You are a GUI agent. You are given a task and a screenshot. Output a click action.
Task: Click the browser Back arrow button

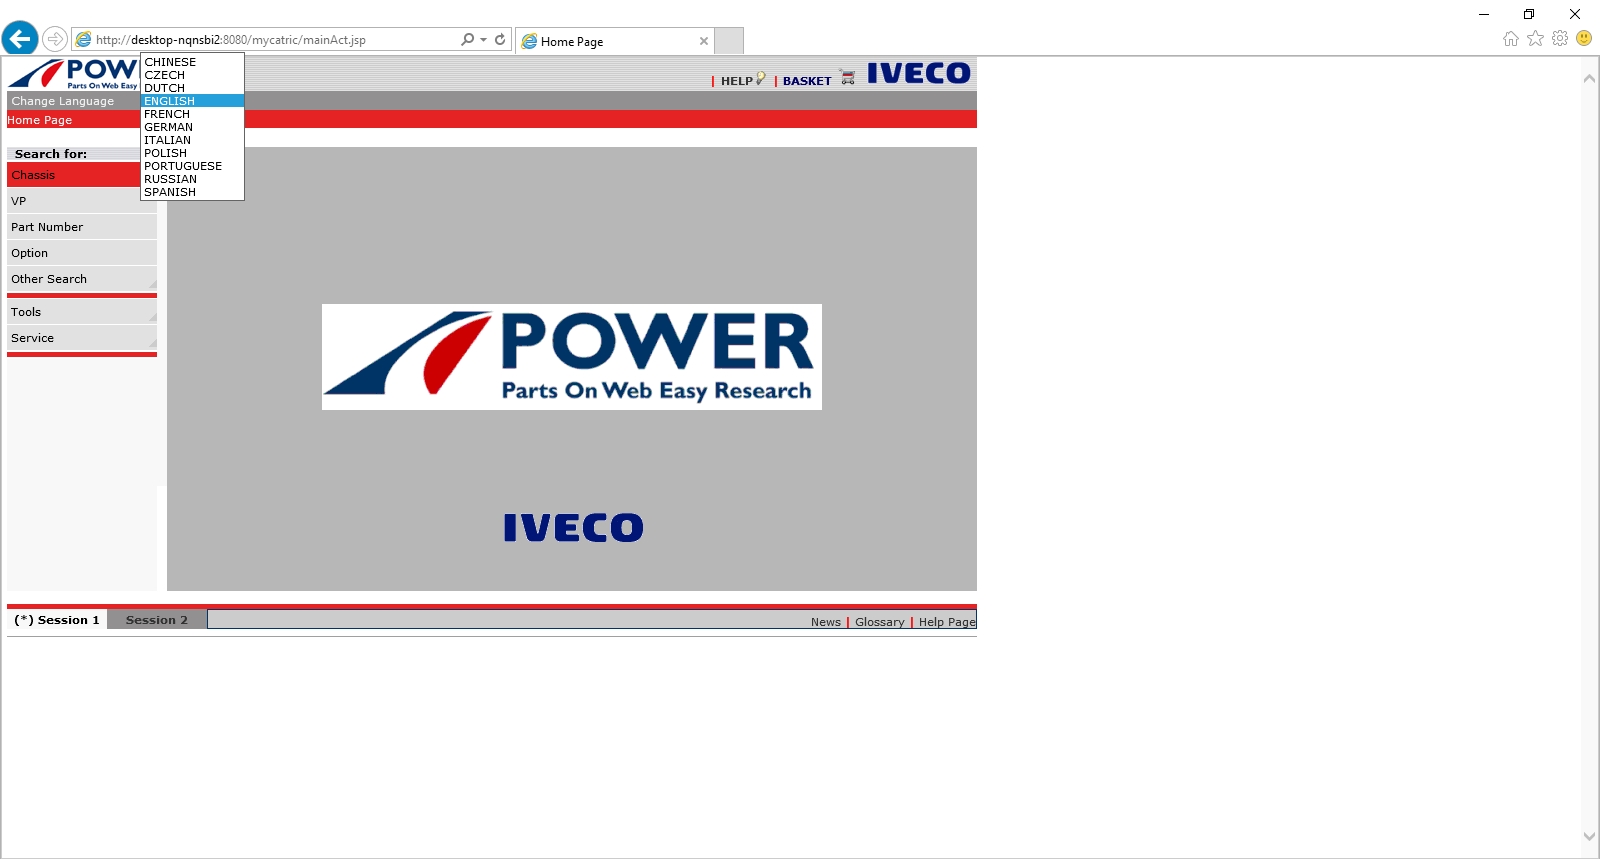(x=20, y=39)
